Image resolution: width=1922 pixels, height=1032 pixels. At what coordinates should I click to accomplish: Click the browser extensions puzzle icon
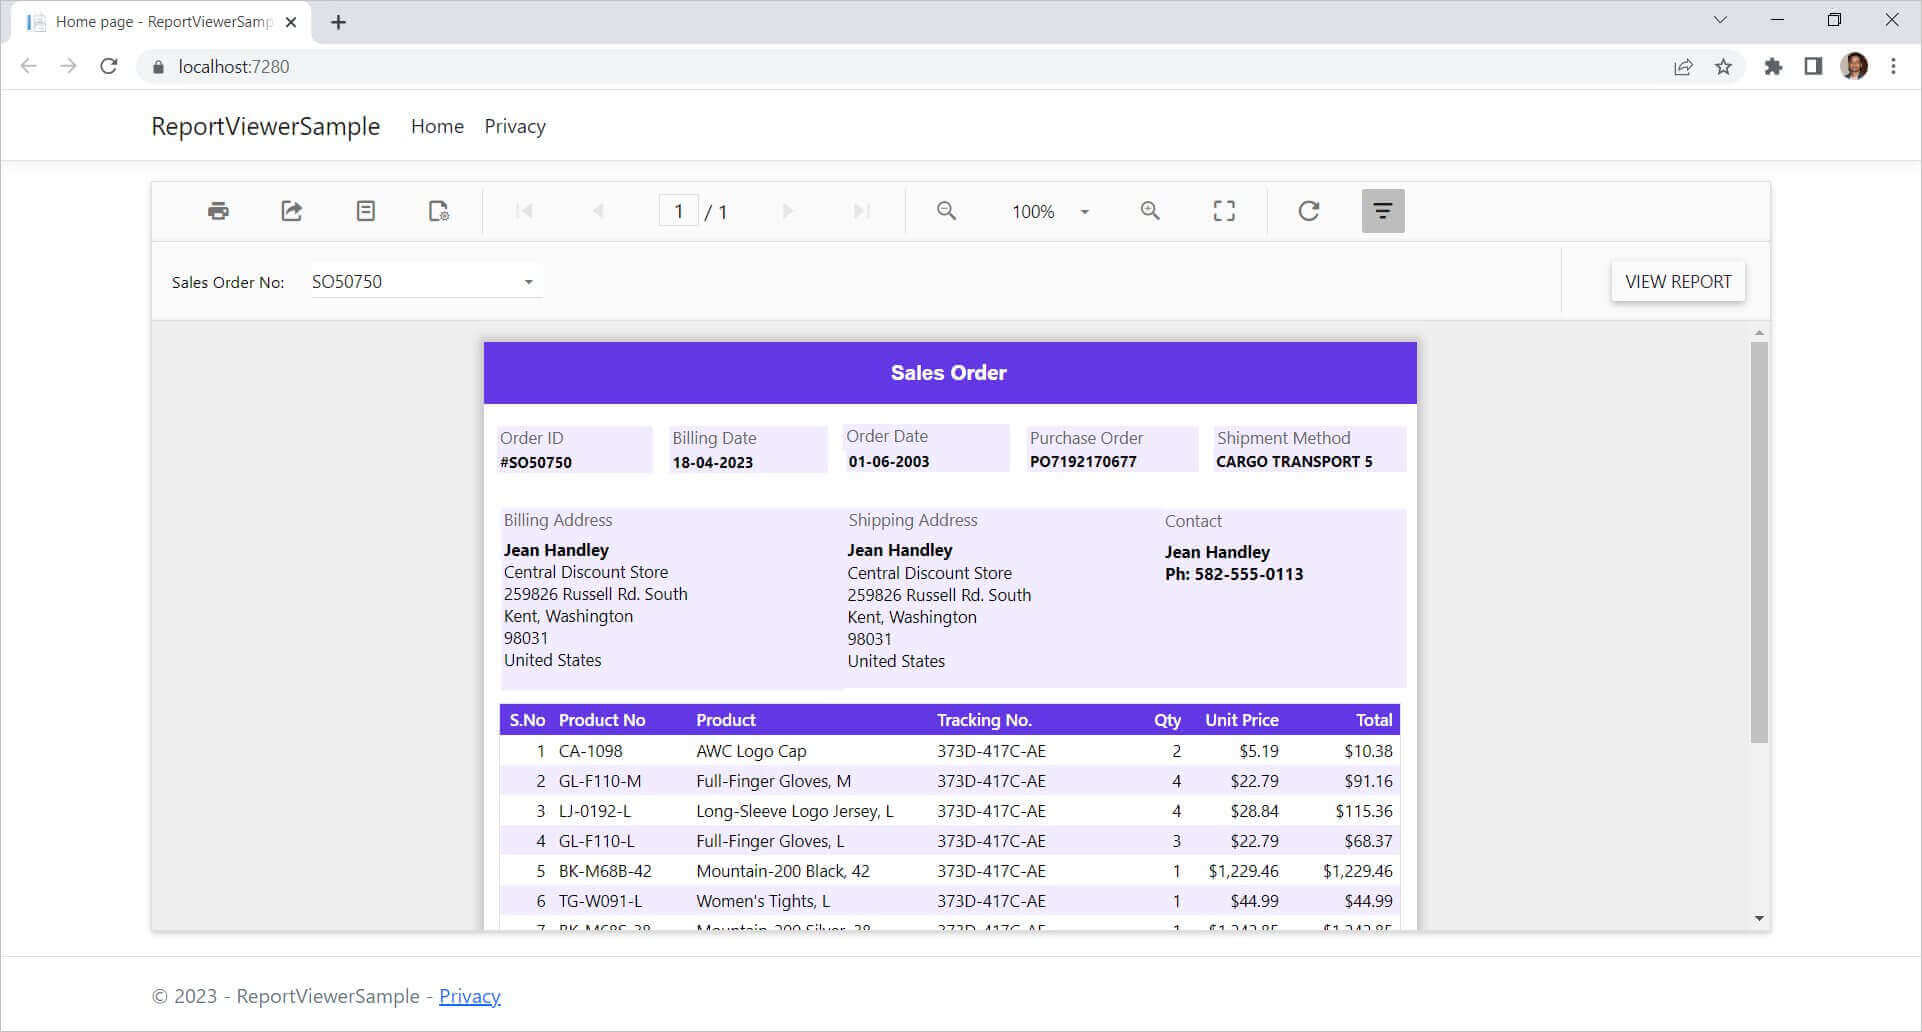pyautogui.click(x=1772, y=66)
